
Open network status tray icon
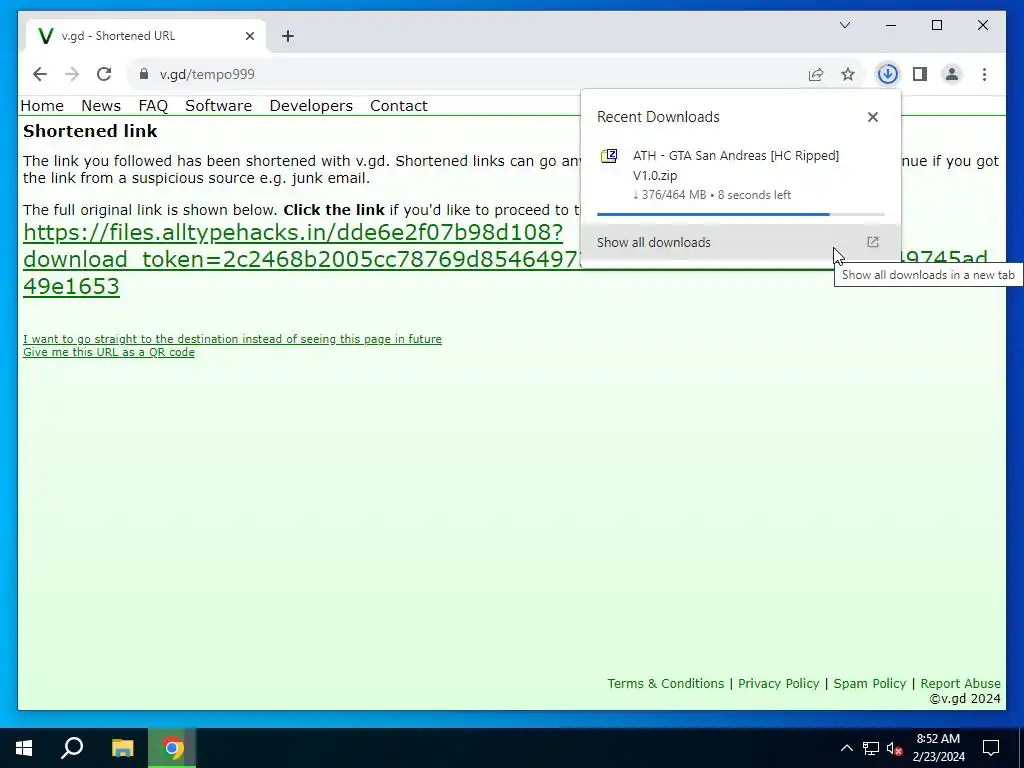(871, 748)
